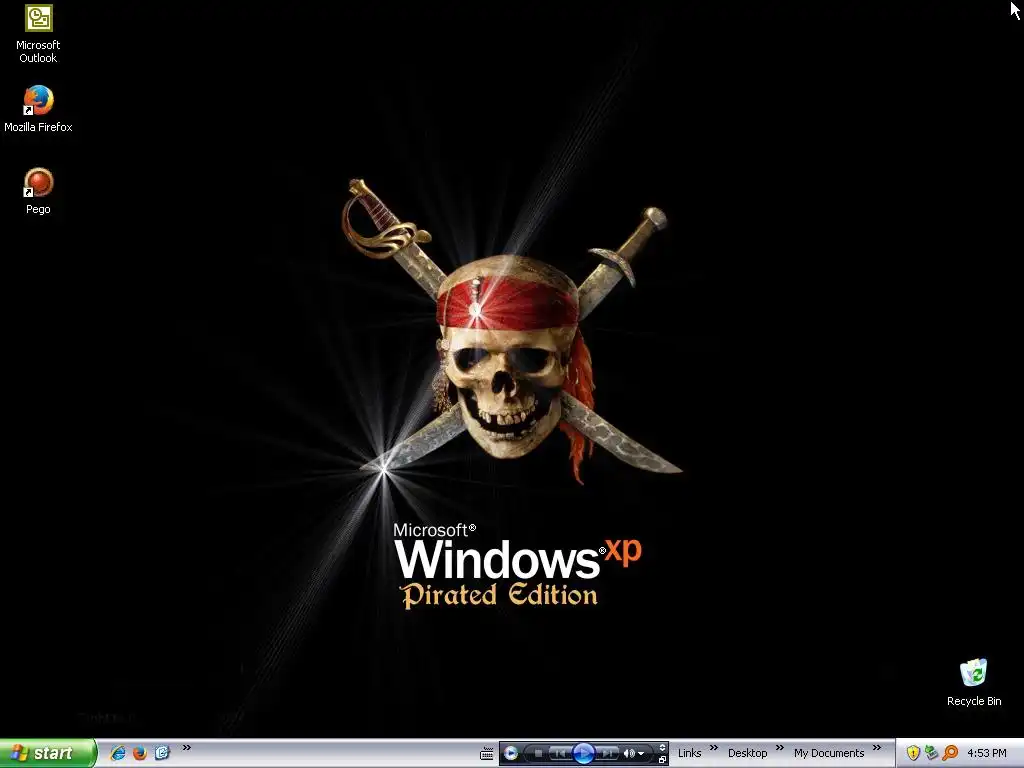Click the media toolbar show video arrows
The image size is (1024, 768).
point(662,747)
